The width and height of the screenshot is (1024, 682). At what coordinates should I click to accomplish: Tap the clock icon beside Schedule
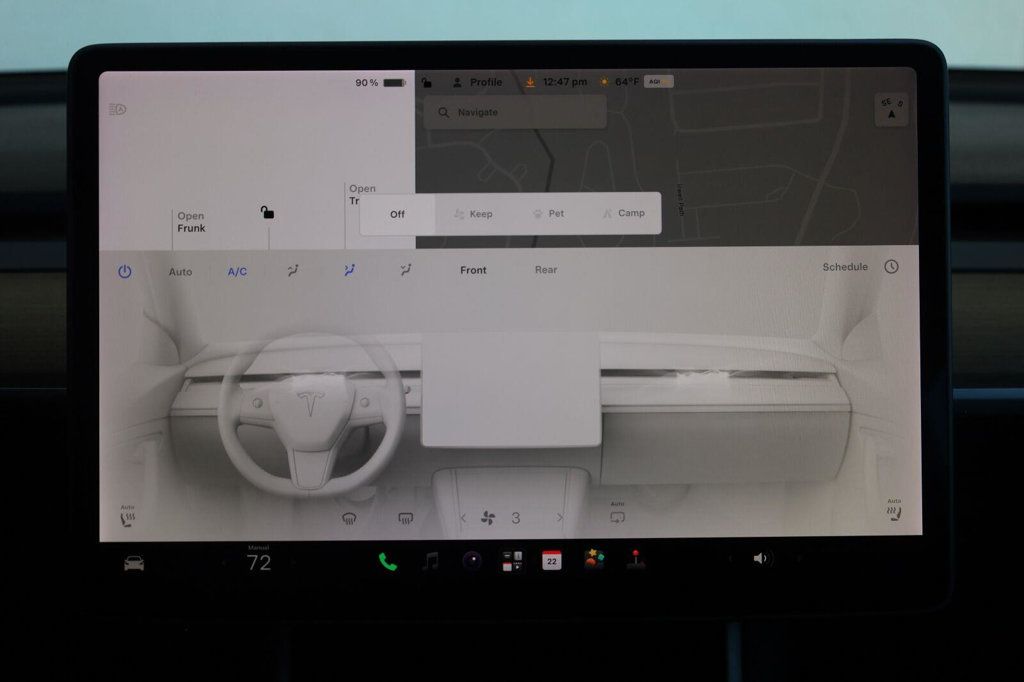click(x=891, y=267)
